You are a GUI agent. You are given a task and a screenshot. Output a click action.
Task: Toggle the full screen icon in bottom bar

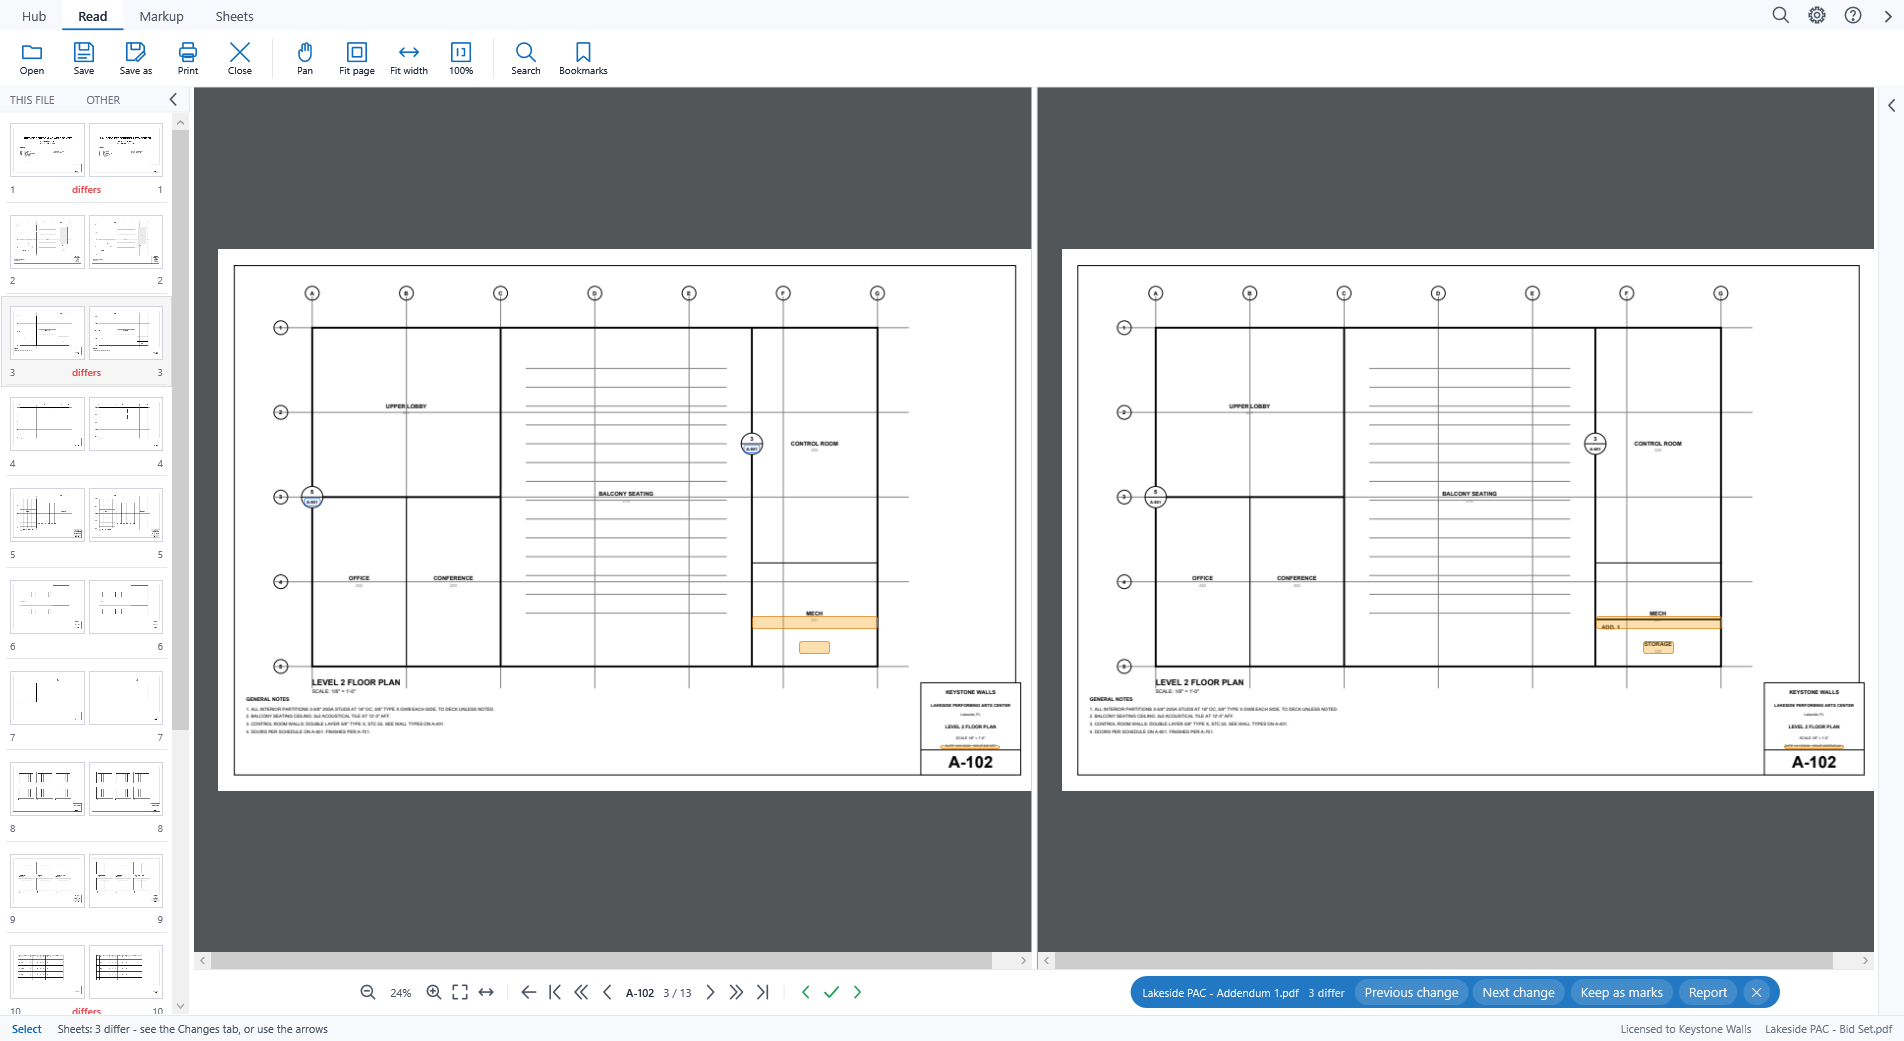[x=460, y=992]
